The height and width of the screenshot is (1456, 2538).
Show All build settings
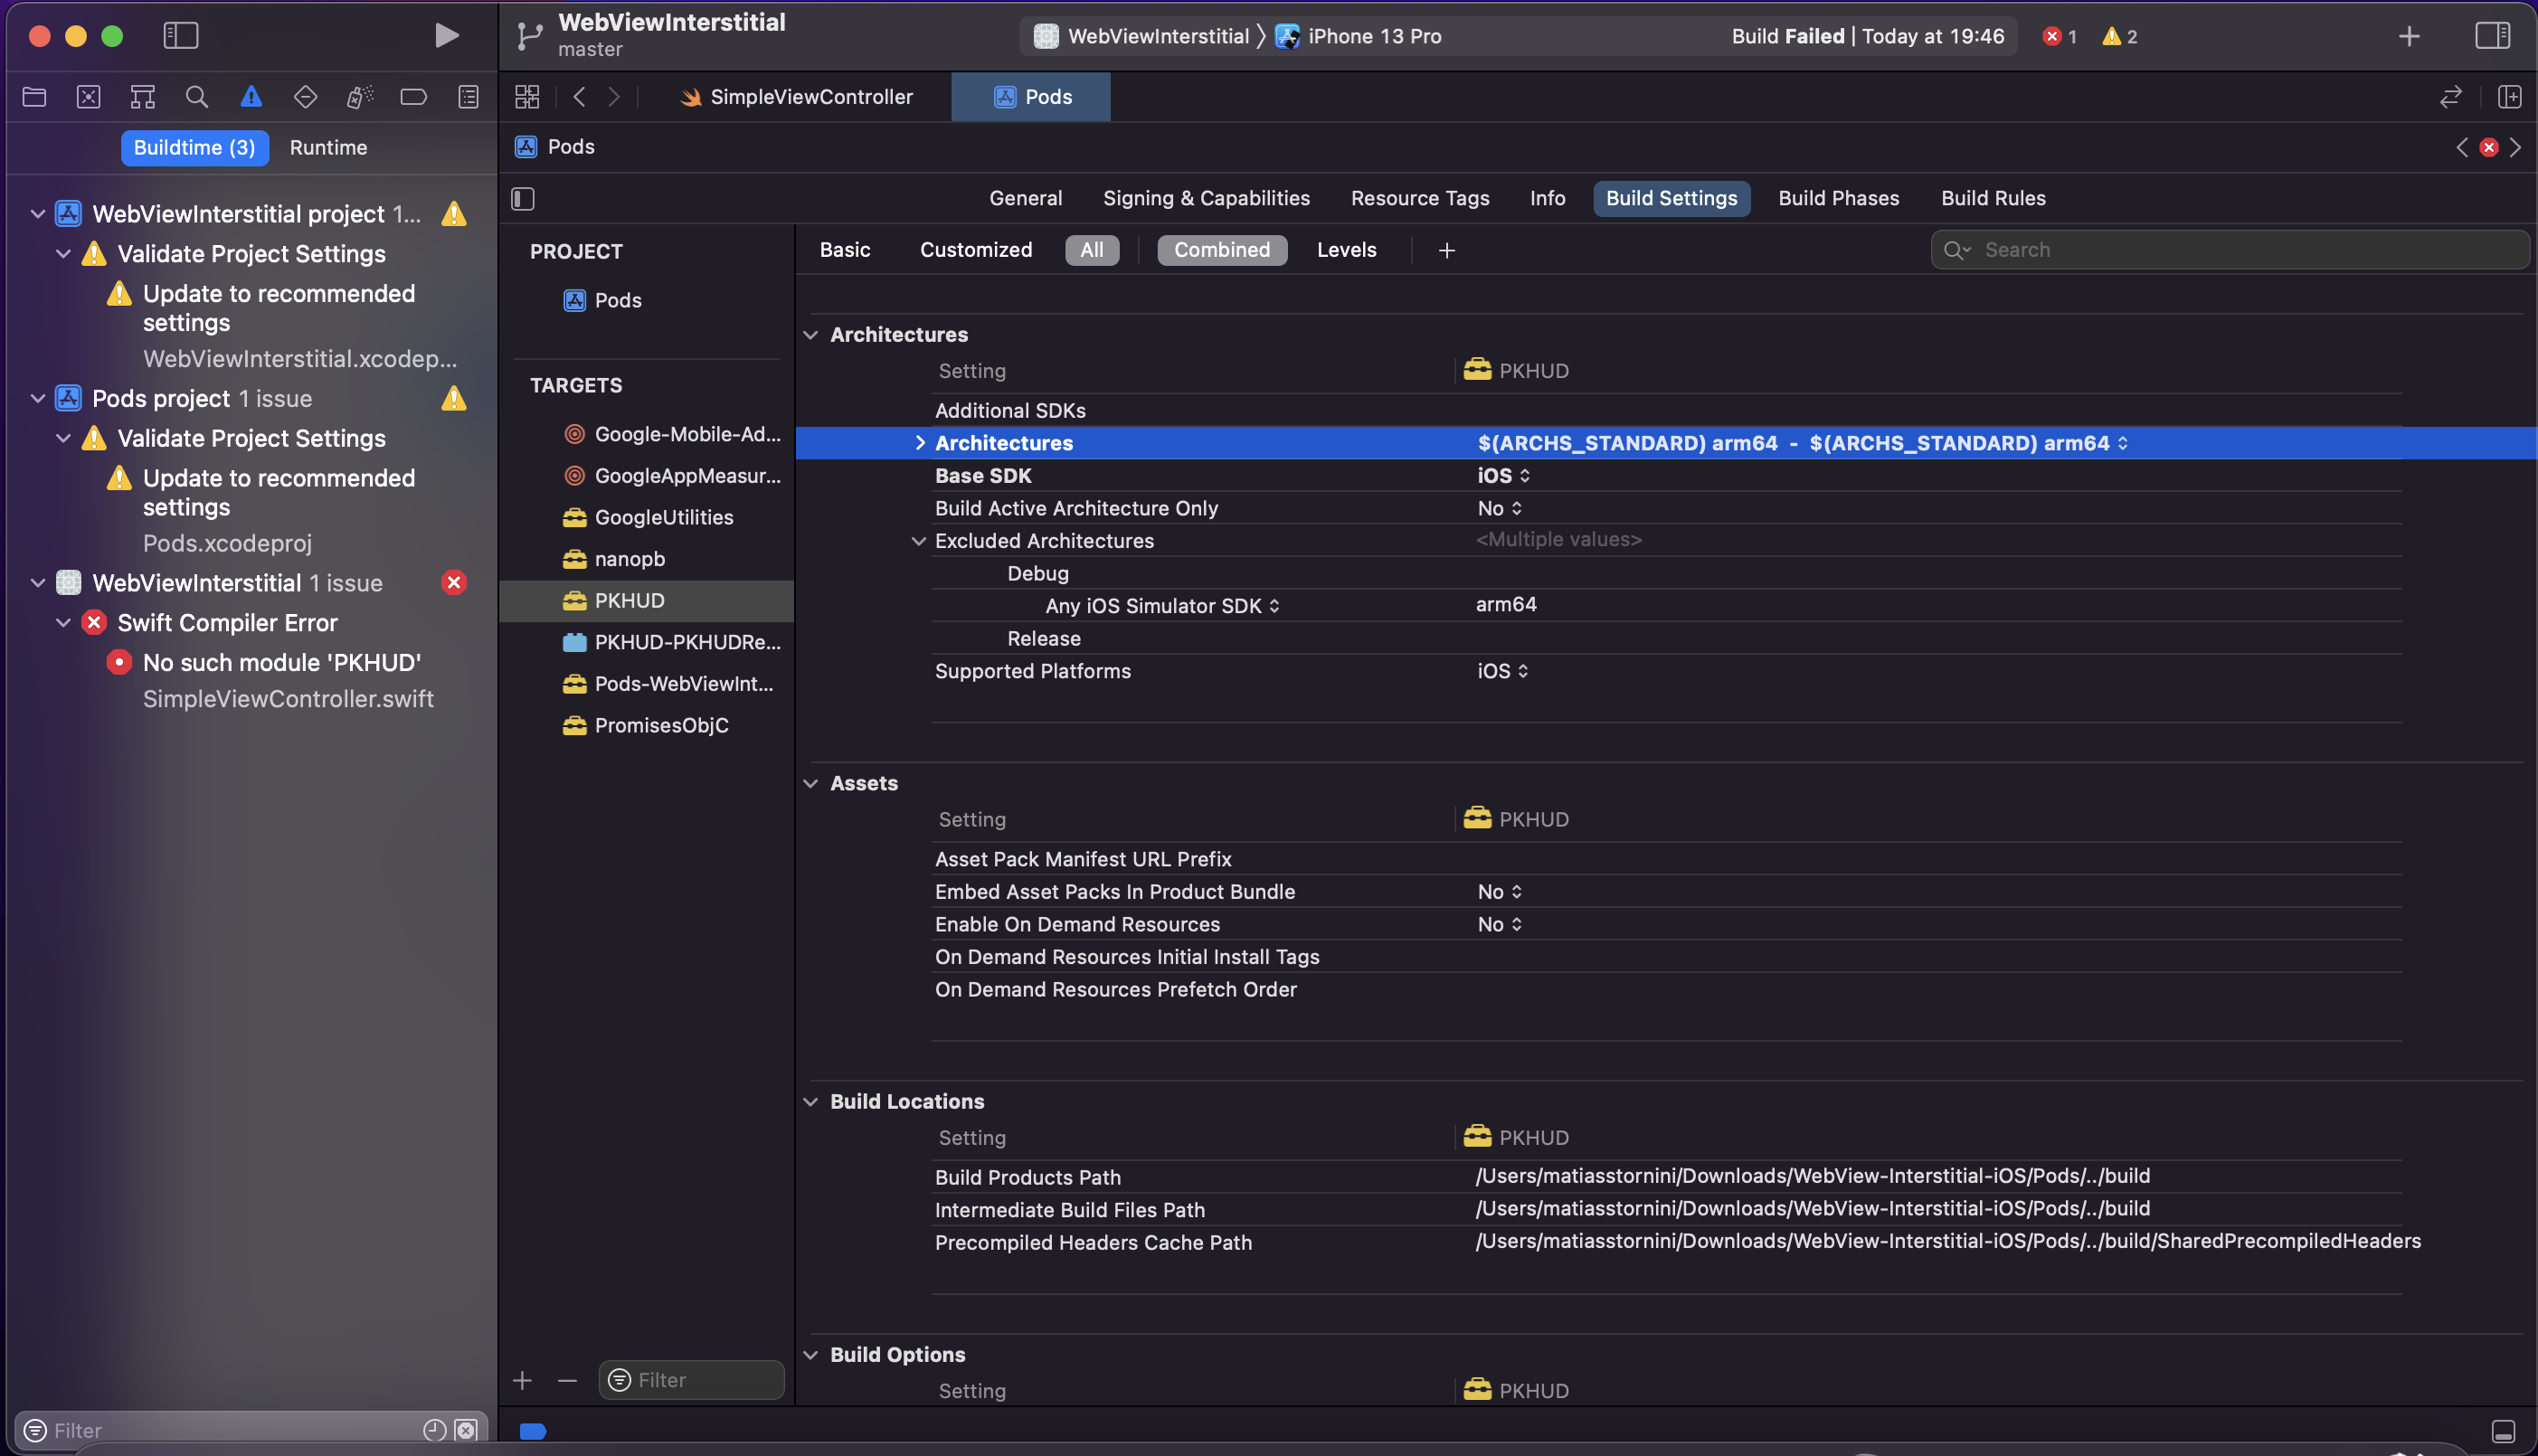pos(1092,250)
